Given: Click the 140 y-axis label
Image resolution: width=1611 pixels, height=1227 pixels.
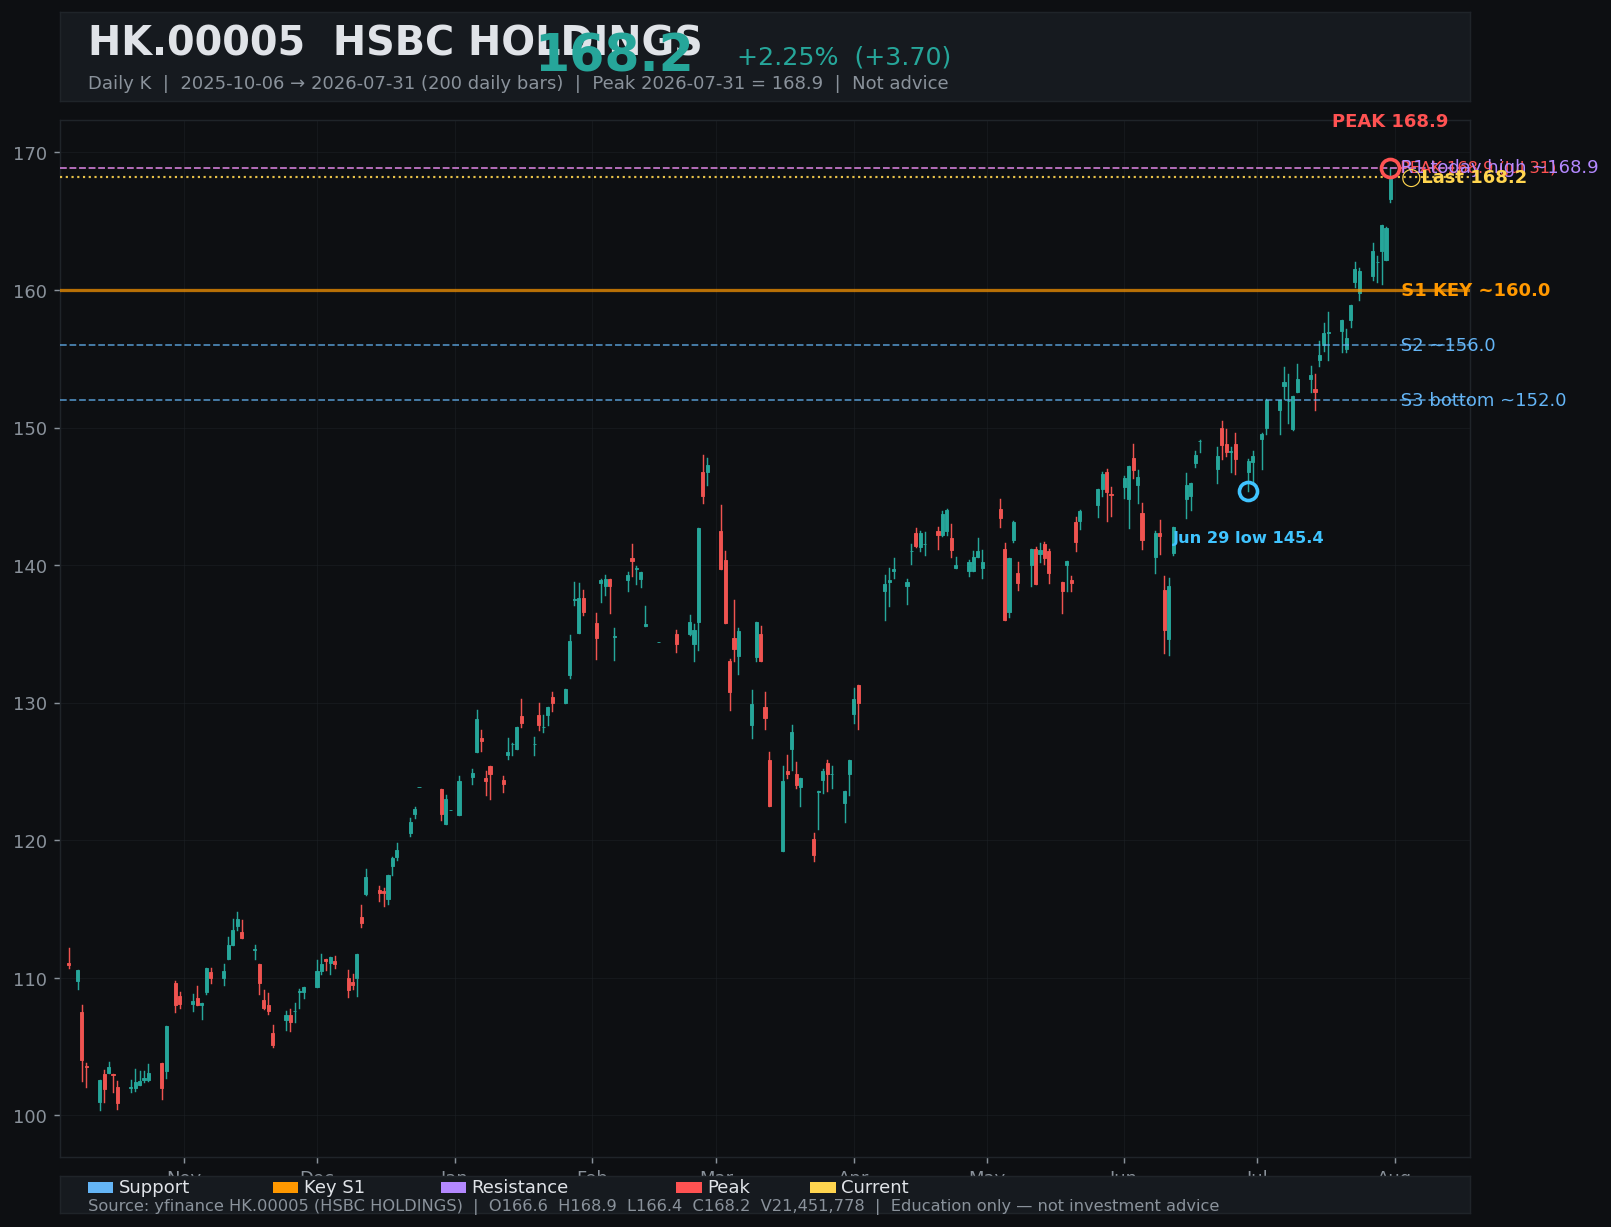Looking at the screenshot, I should coord(30,566).
